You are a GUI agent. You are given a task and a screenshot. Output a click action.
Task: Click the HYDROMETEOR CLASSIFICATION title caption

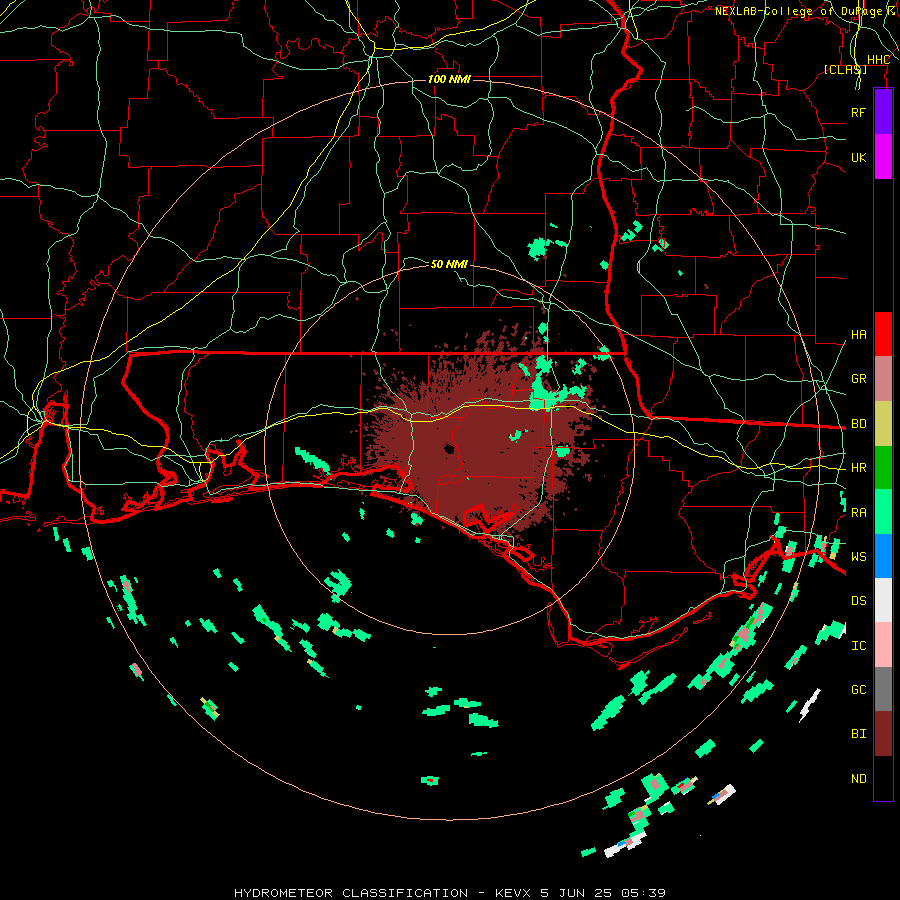click(x=351, y=893)
